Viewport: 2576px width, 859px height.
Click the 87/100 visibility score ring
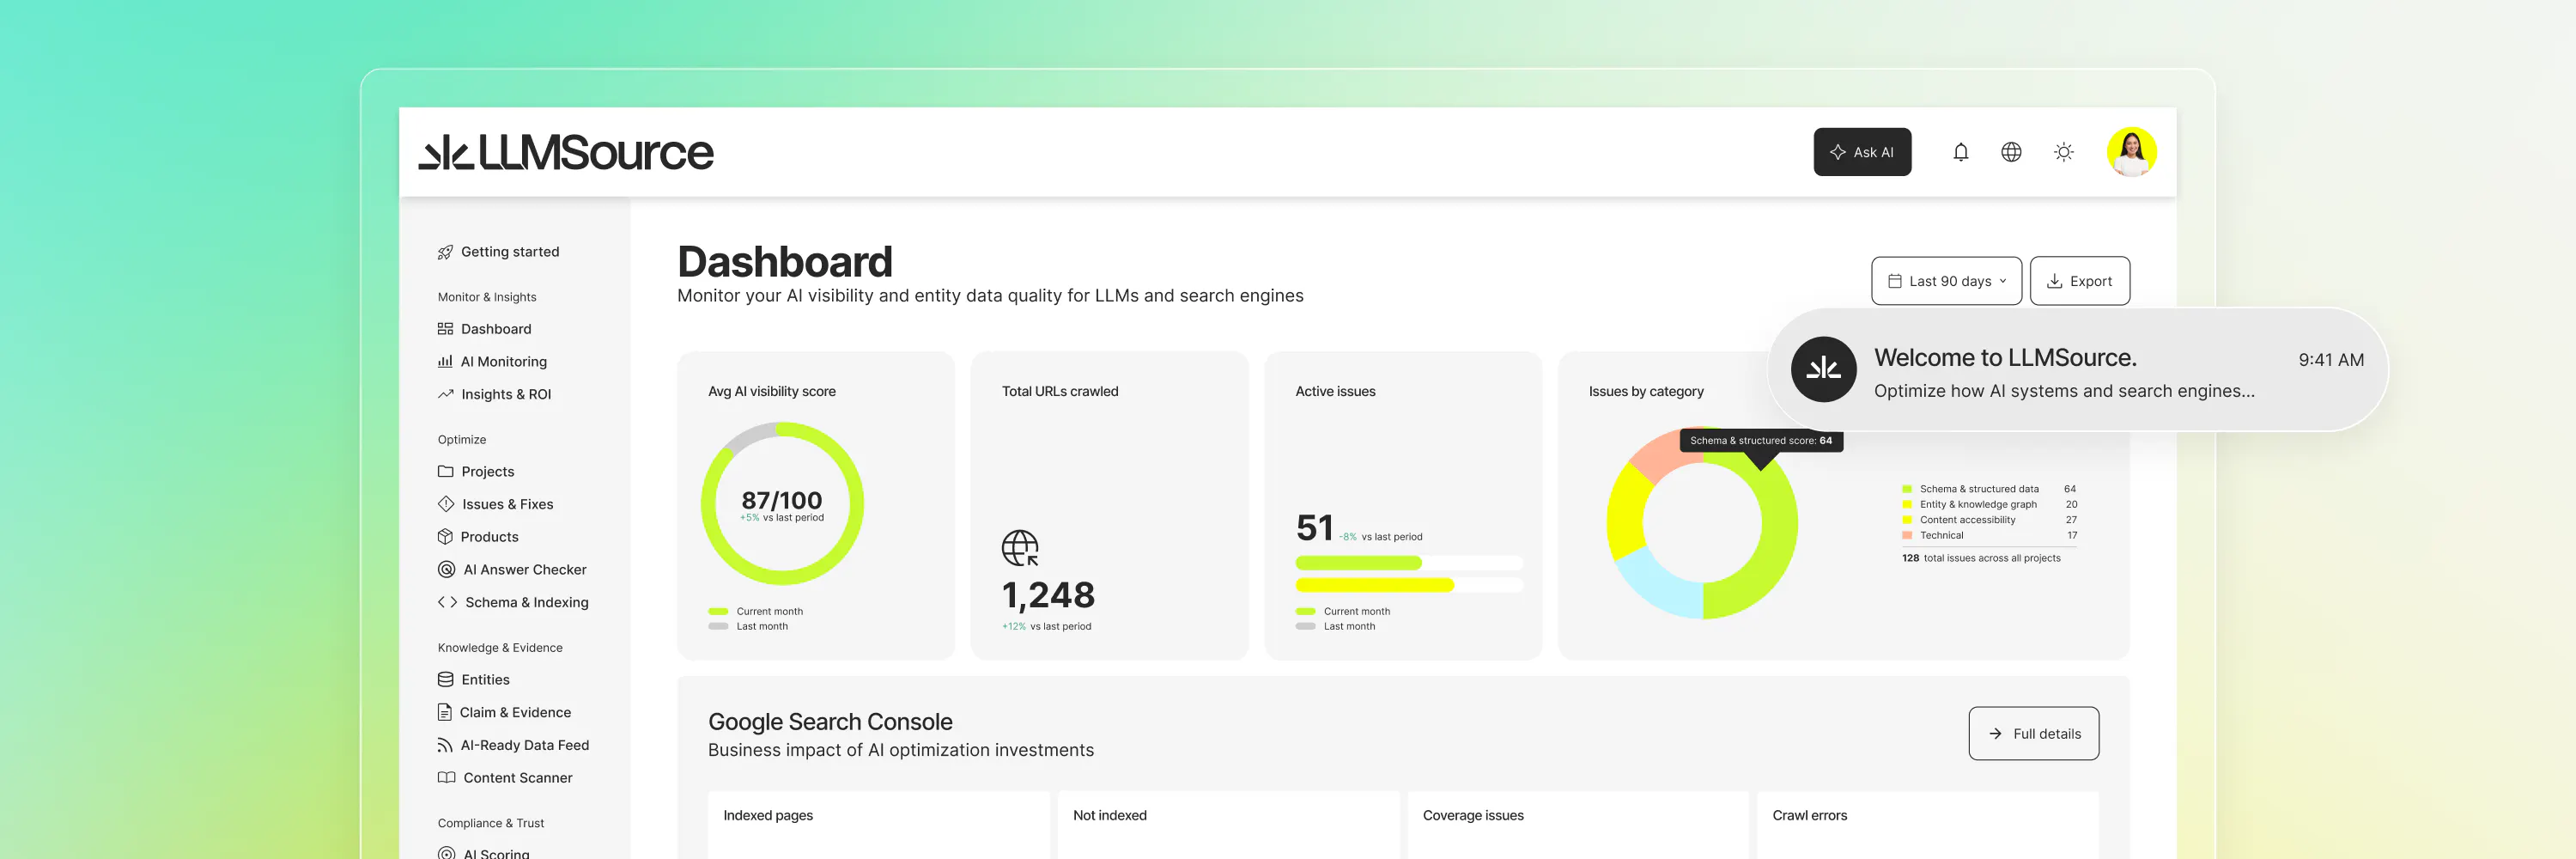click(782, 503)
